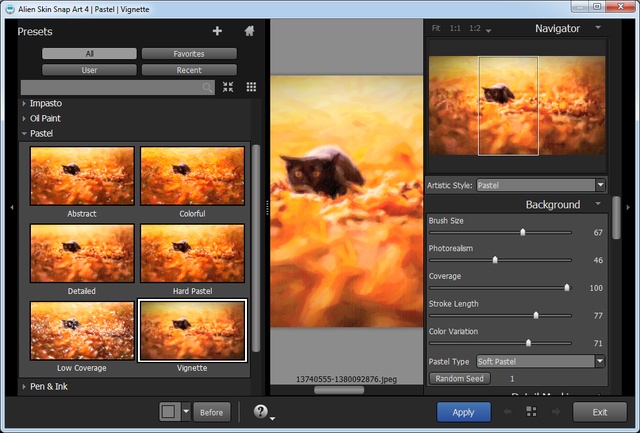The width and height of the screenshot is (640, 433).
Task: Click the preview split square icon
Action: (x=169, y=411)
